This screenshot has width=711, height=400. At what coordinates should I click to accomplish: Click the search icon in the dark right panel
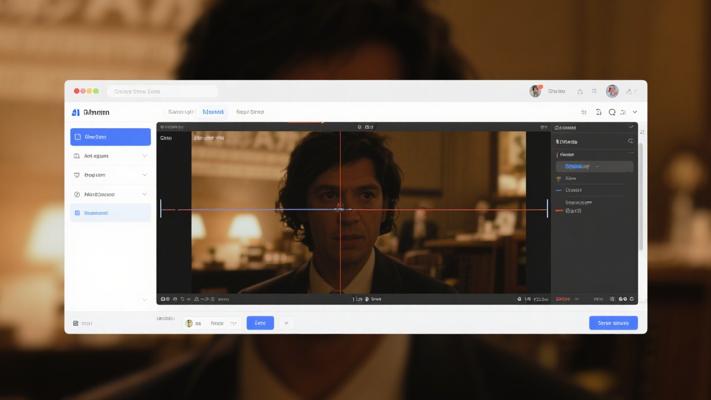[630, 141]
